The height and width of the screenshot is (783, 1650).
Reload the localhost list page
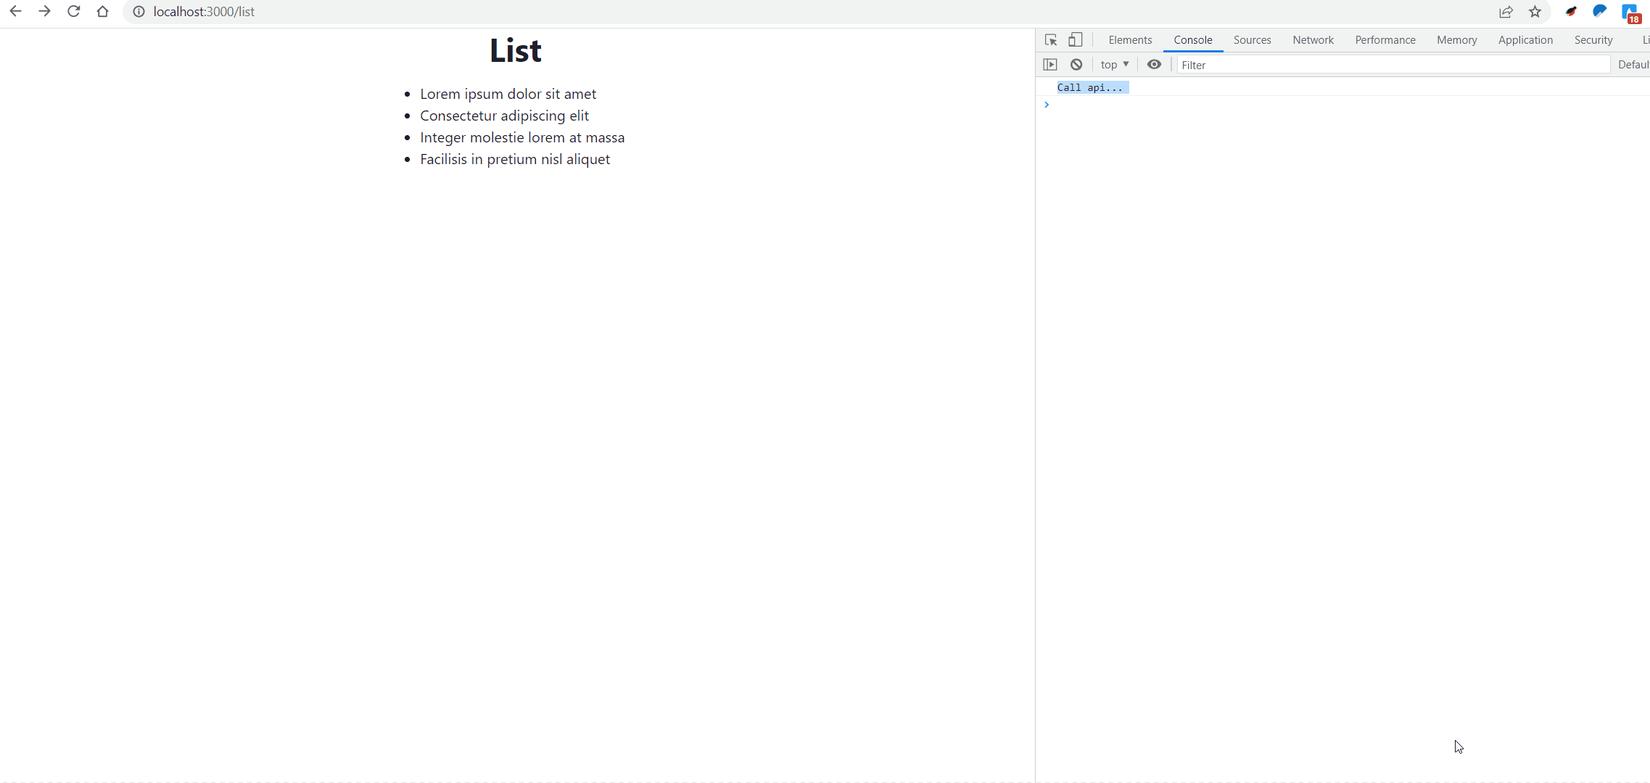(x=73, y=12)
